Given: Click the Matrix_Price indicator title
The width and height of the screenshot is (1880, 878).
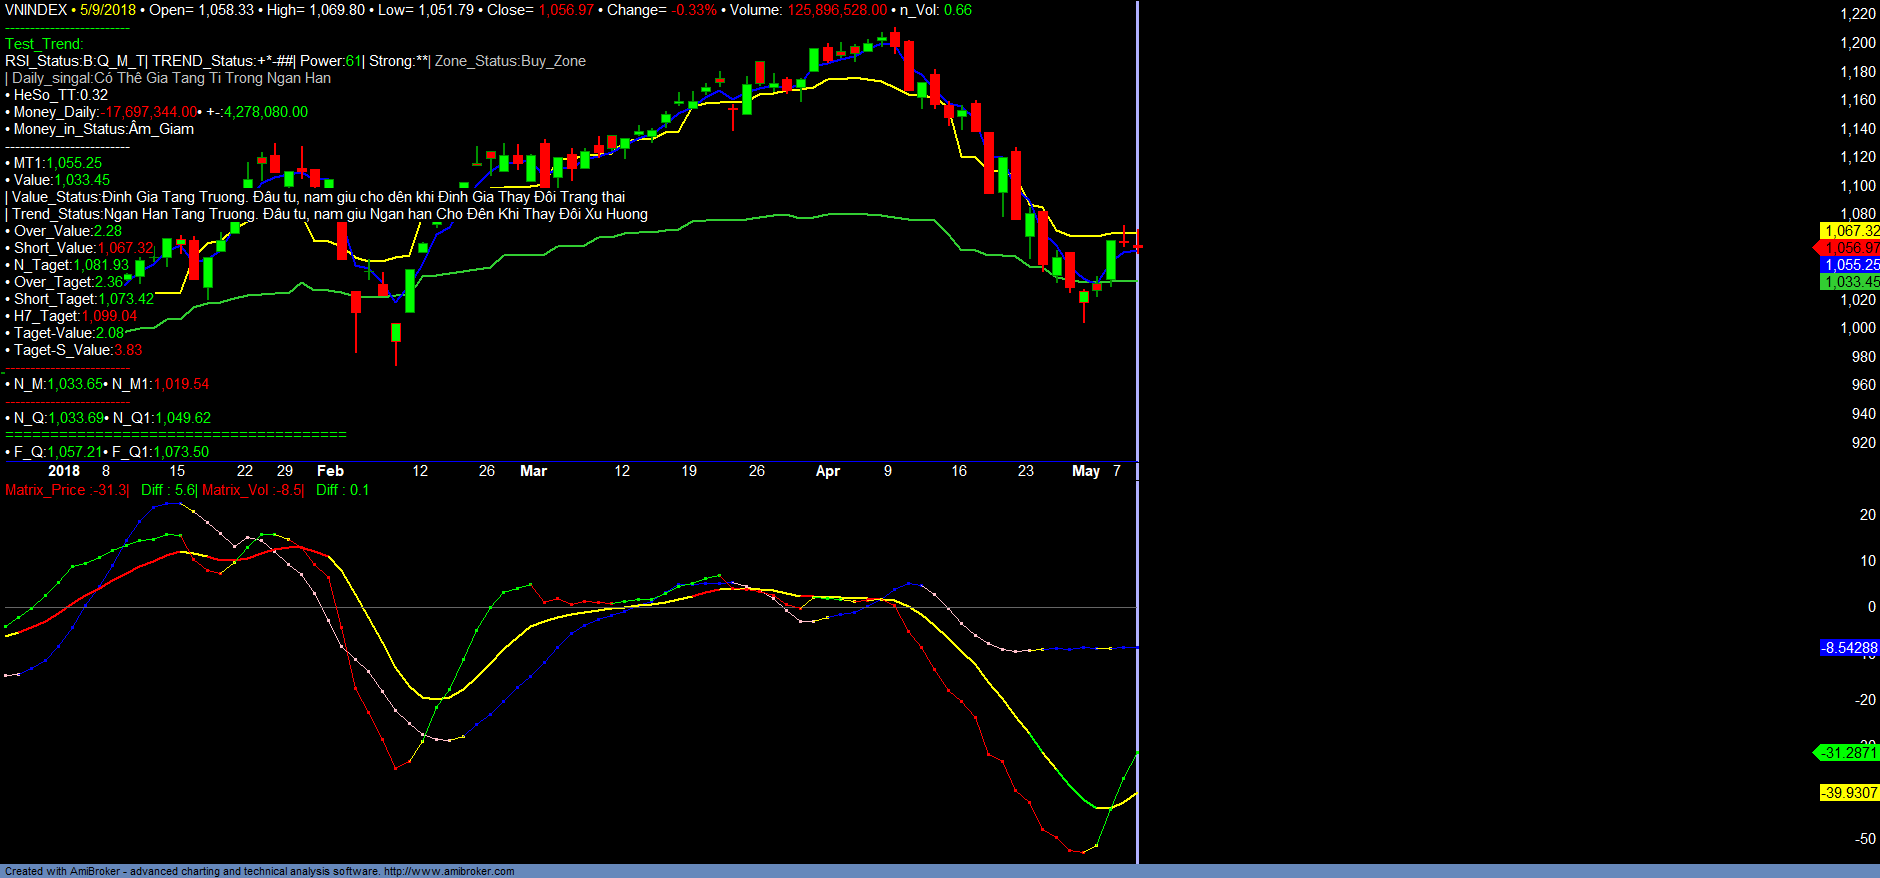Looking at the screenshot, I should click(x=66, y=490).
